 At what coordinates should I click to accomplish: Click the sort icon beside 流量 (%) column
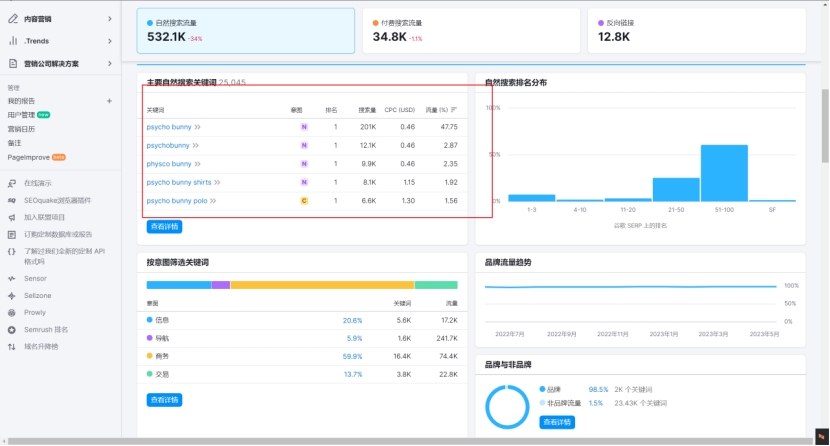[455, 110]
